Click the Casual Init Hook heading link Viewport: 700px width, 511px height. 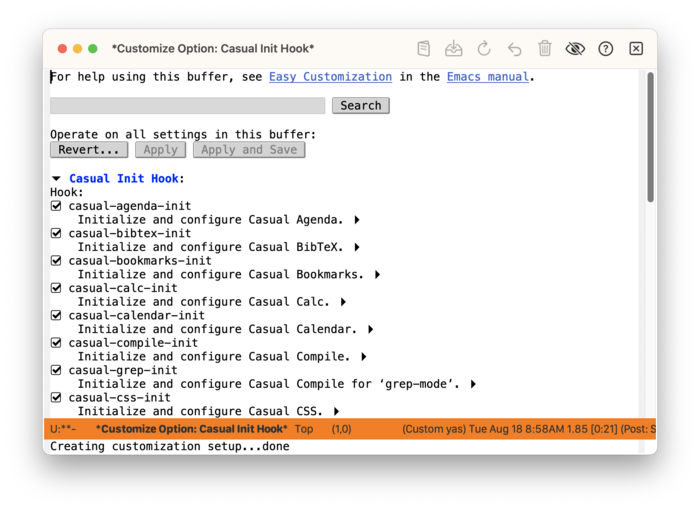click(x=124, y=179)
